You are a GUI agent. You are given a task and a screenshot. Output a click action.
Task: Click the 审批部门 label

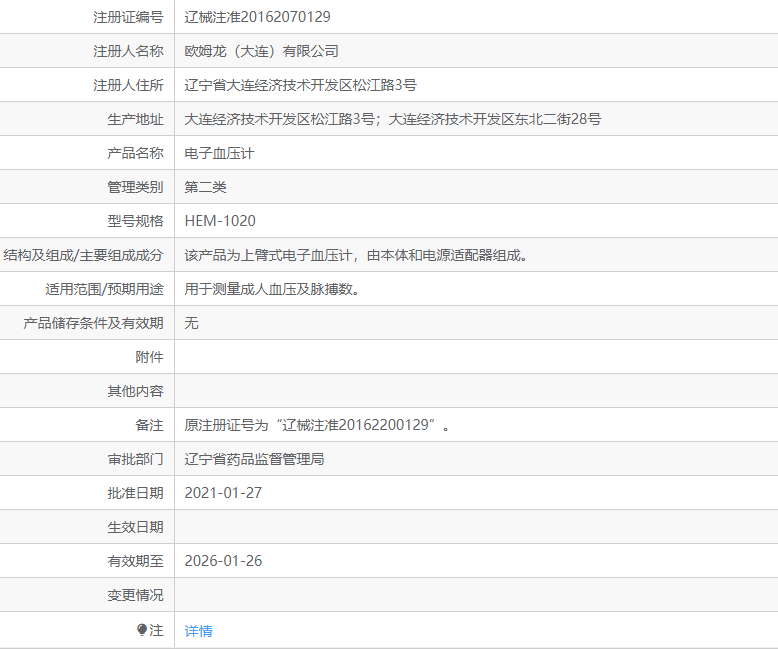pos(135,459)
